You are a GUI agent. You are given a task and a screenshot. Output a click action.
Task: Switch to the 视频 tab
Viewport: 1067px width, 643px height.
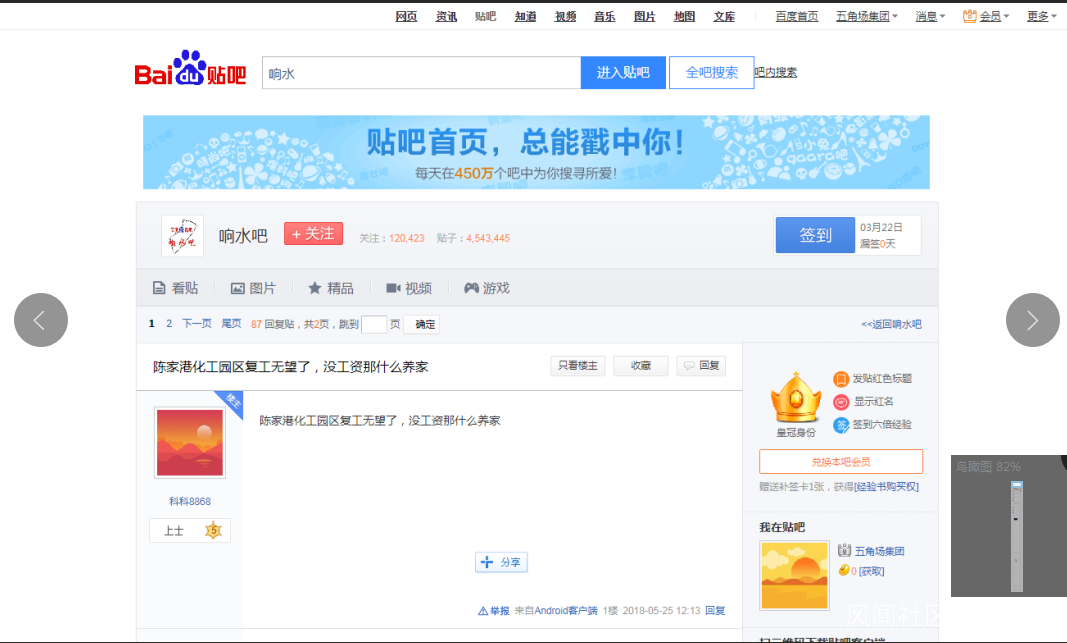click(409, 288)
